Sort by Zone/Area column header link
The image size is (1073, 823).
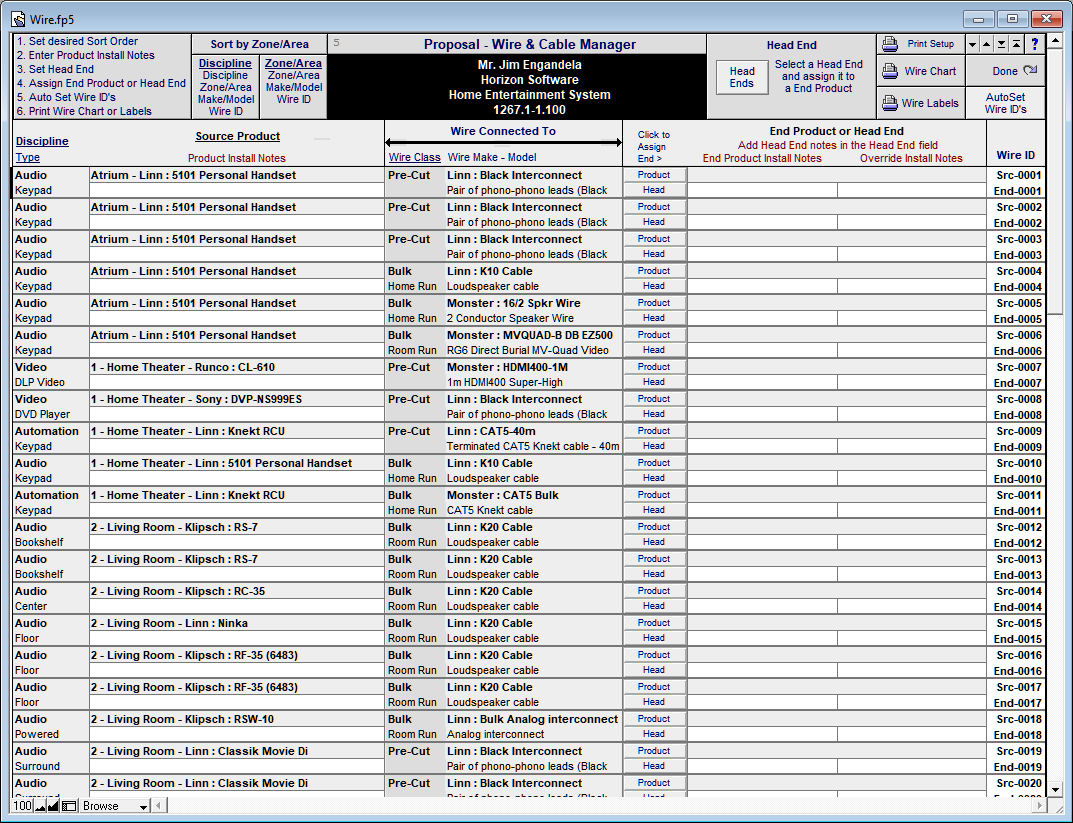click(294, 63)
